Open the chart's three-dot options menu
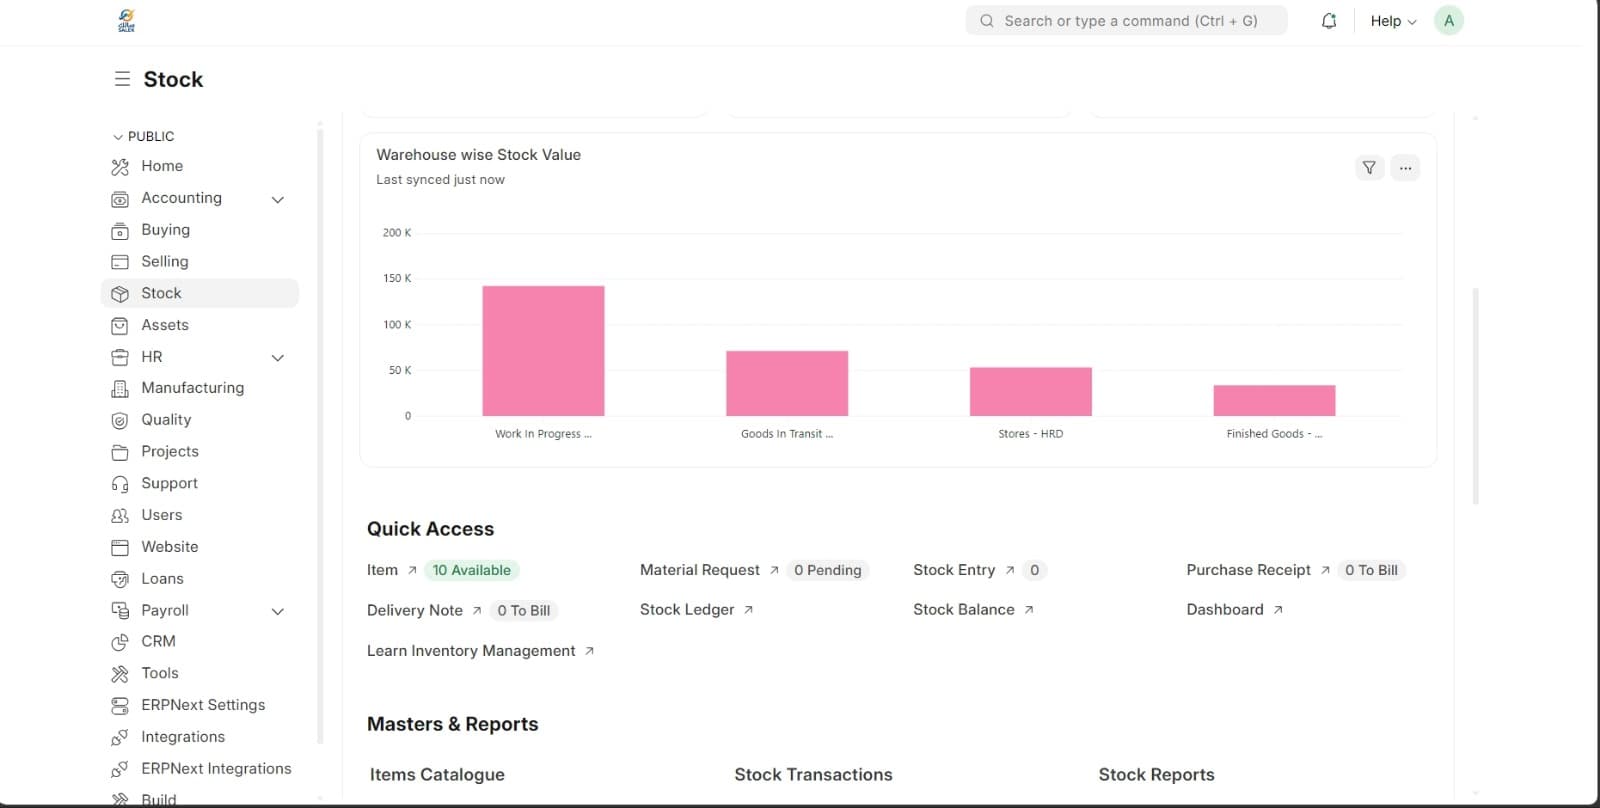This screenshot has width=1600, height=808. click(1405, 168)
